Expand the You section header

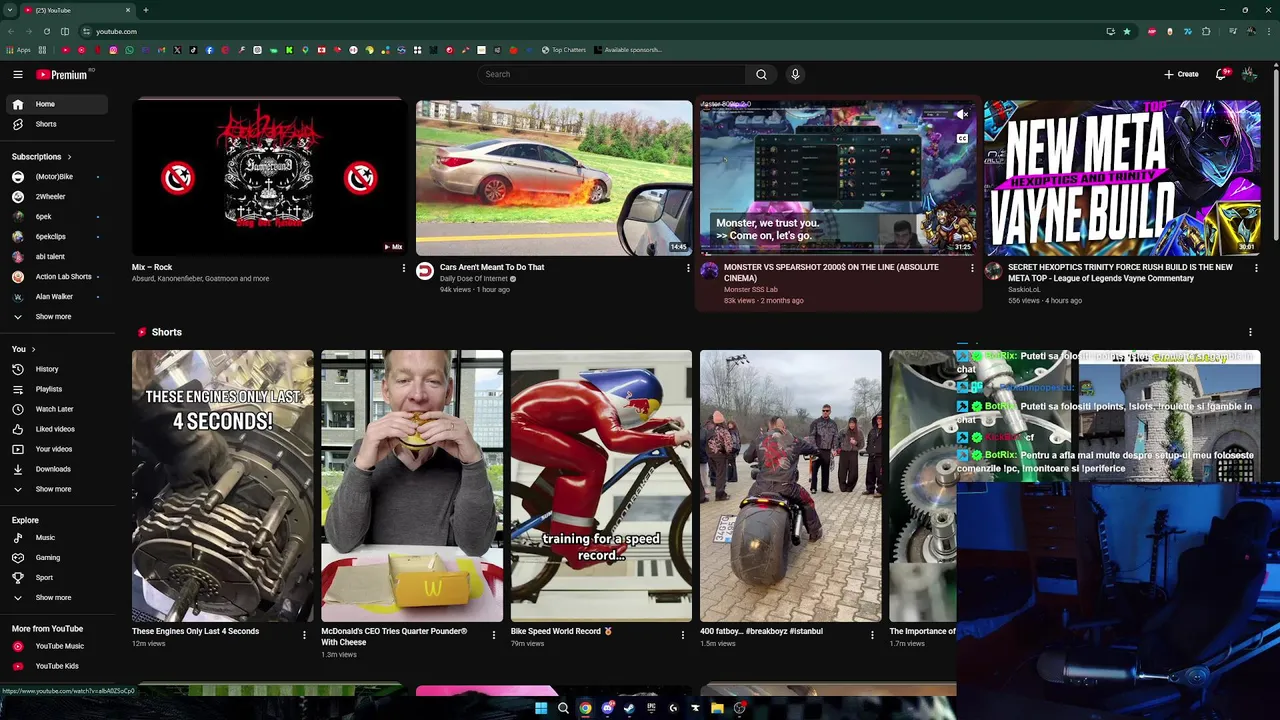(24, 349)
